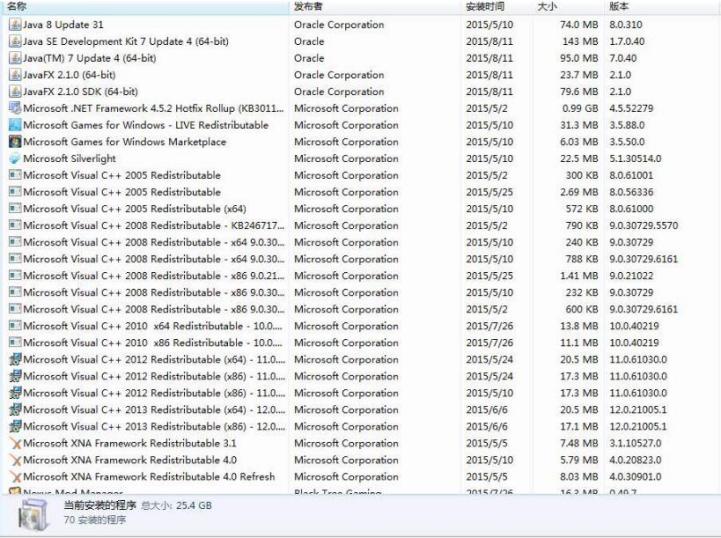This screenshot has height=538, width=721.
Task: Click icon of Visual C++ 2010 x86 Redistributable
Action: pos(15,343)
